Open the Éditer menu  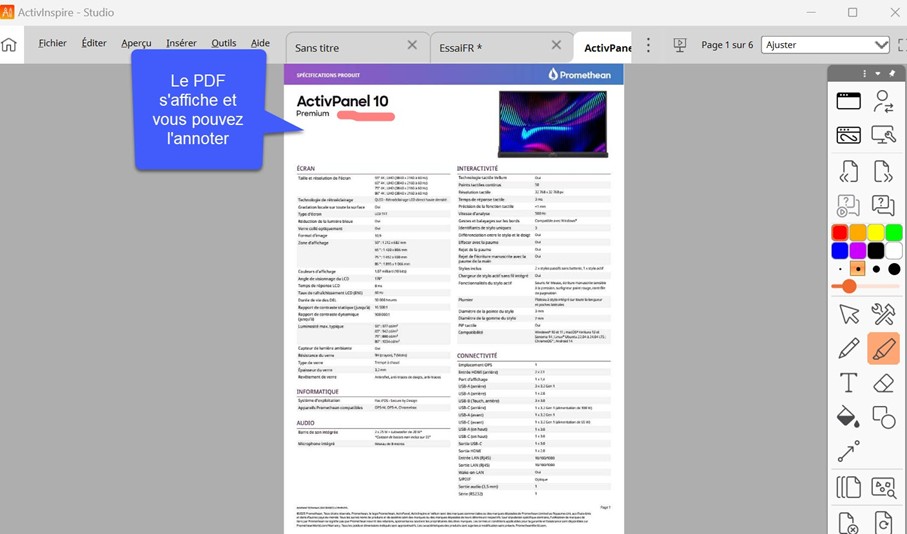click(94, 43)
